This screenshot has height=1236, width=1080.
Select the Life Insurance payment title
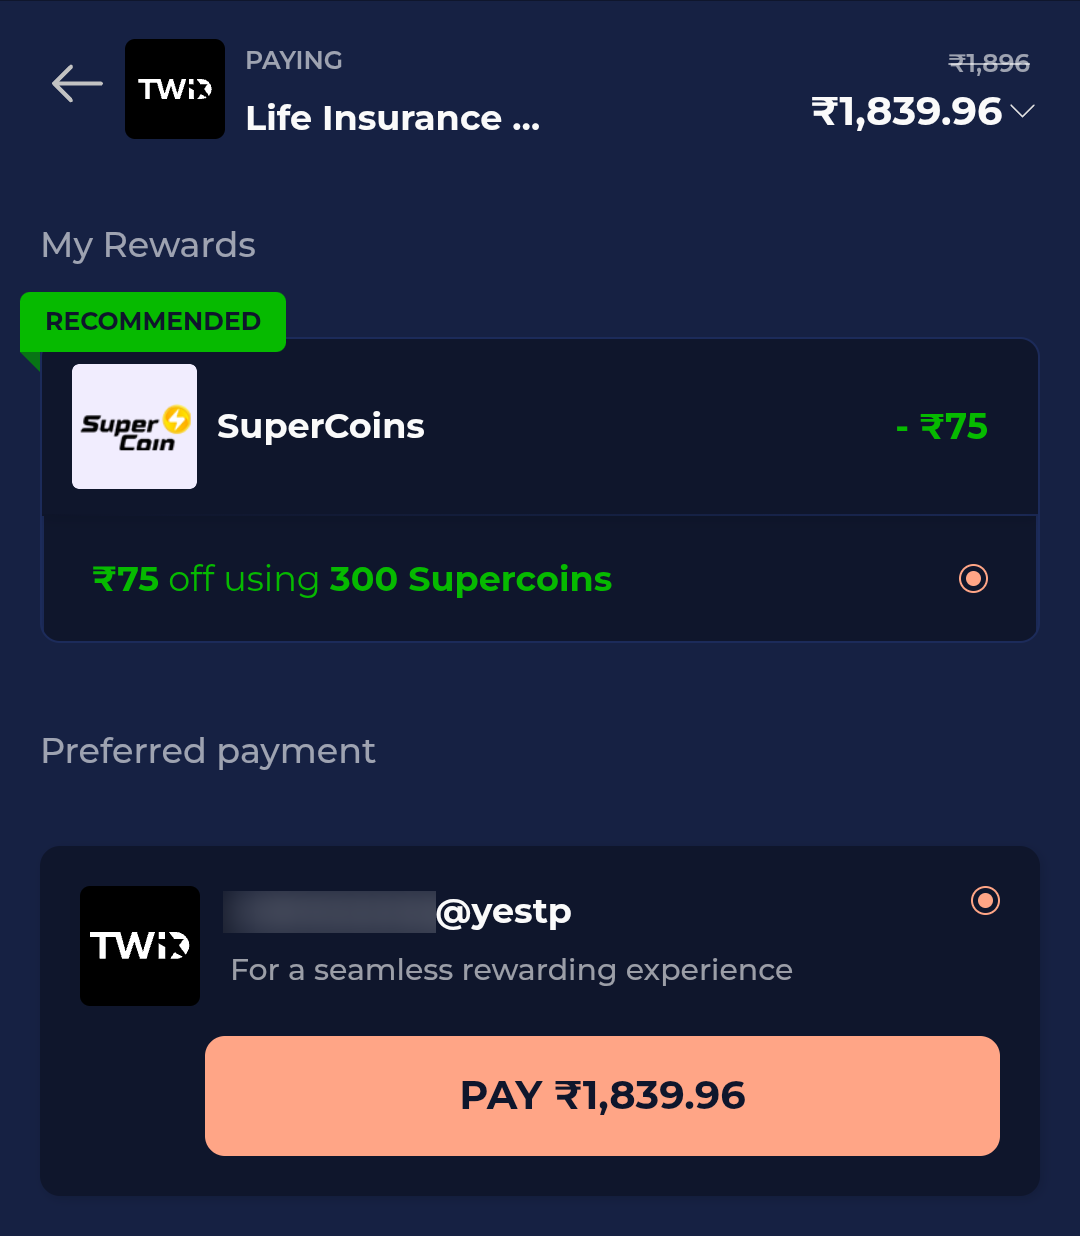391,117
